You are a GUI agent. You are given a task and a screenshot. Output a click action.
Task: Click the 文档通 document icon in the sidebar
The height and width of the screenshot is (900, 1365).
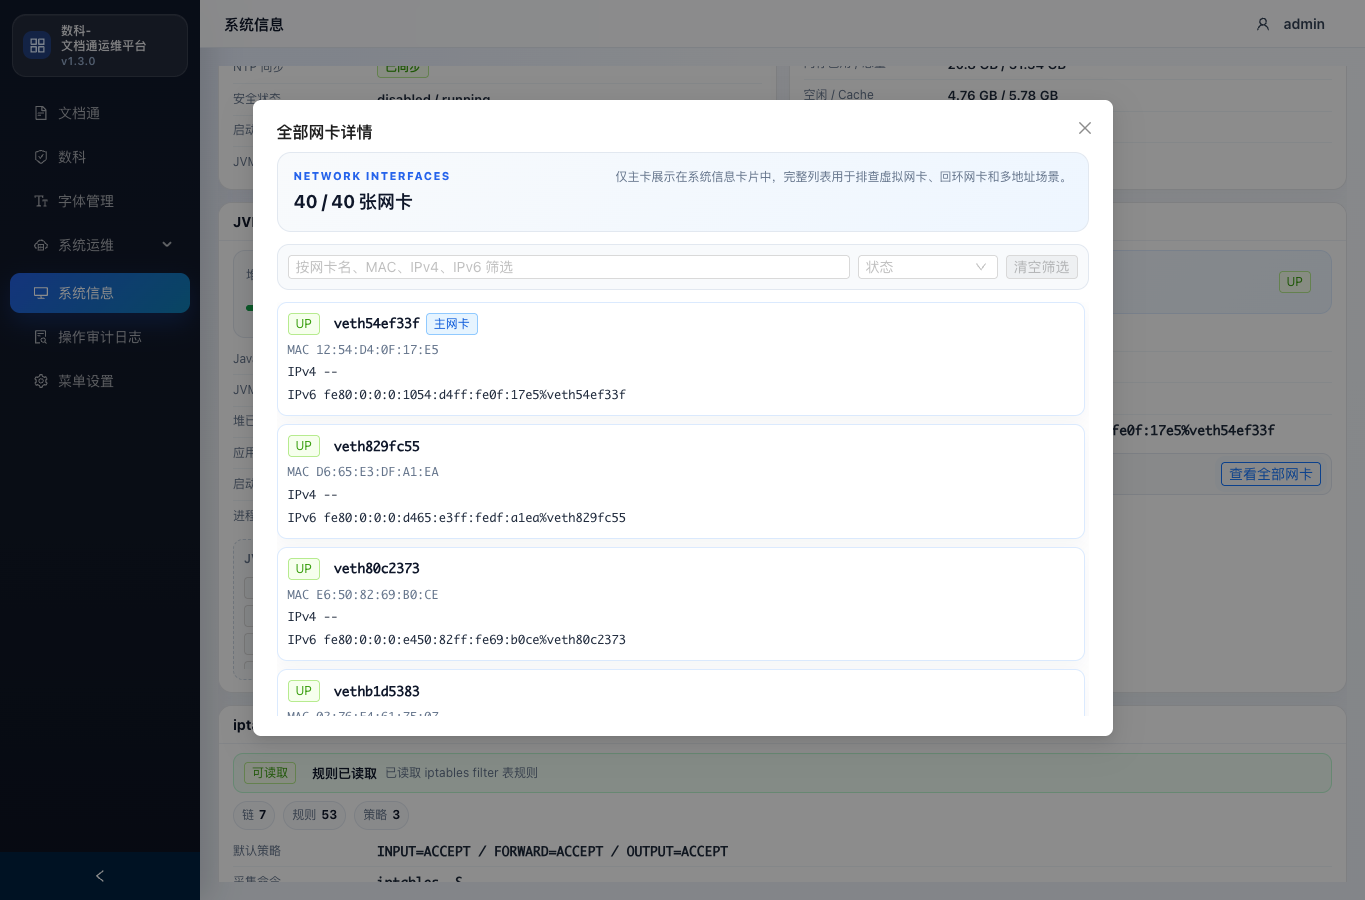pos(41,113)
